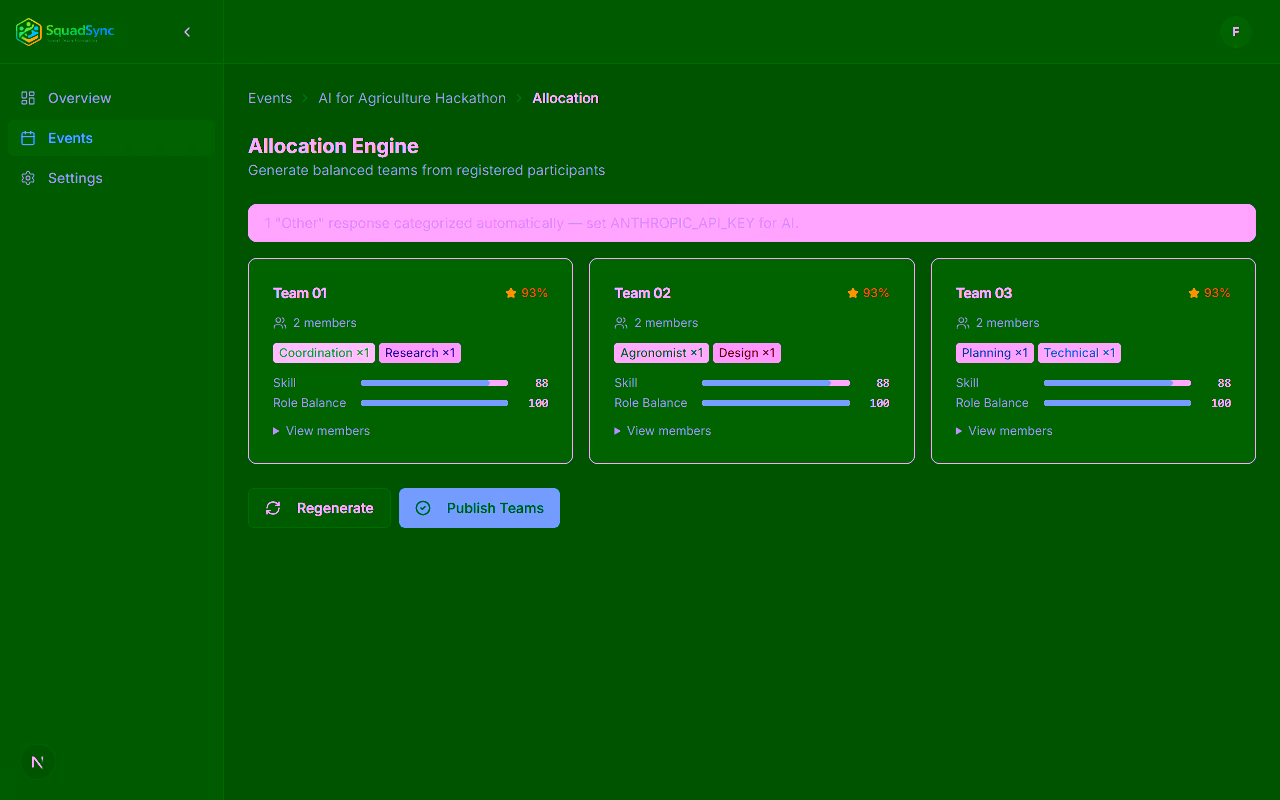Click "2 members" text on Team 03

[x=1008, y=323]
